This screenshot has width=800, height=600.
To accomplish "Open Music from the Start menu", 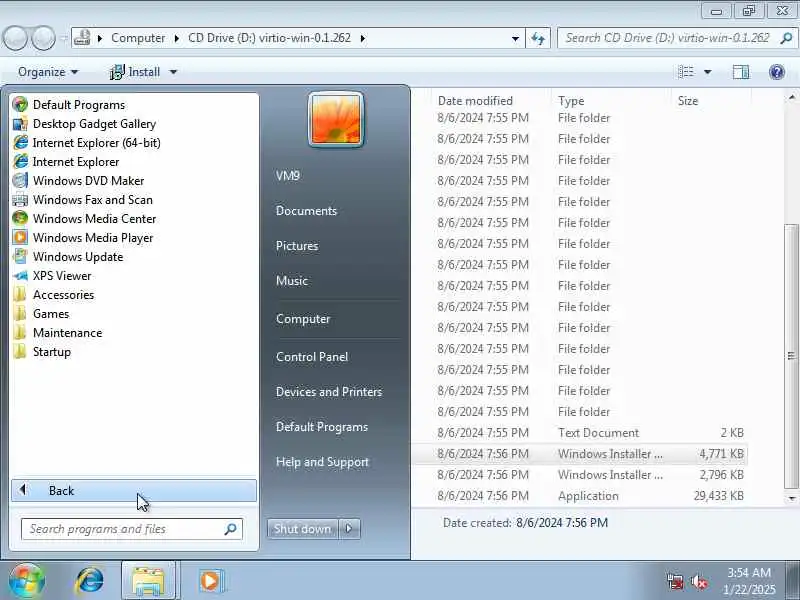I will (292, 281).
